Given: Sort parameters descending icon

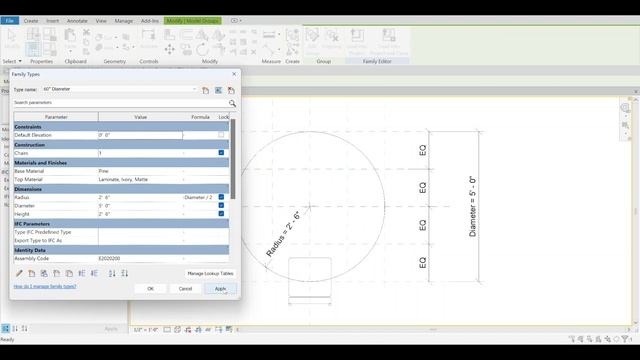Looking at the screenshot, I should coord(124,273).
